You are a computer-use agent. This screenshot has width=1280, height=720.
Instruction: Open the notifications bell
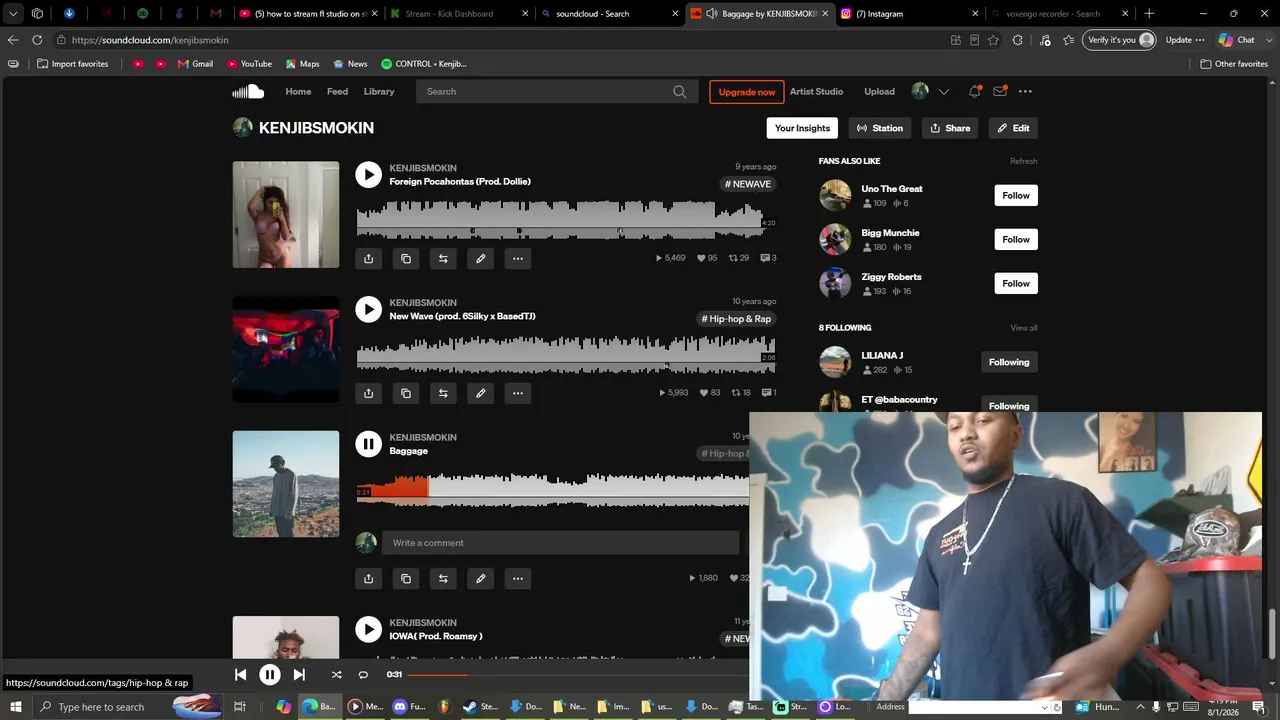click(974, 91)
